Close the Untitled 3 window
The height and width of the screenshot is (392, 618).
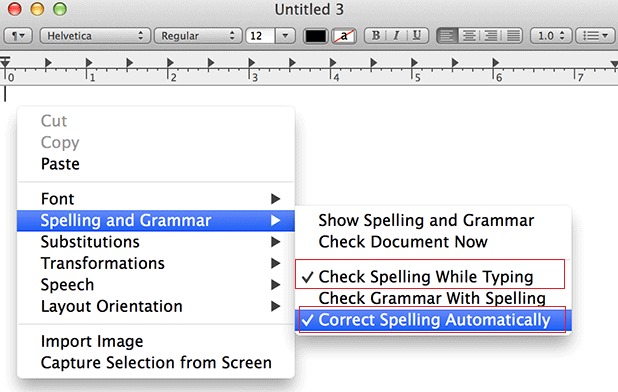[14, 9]
